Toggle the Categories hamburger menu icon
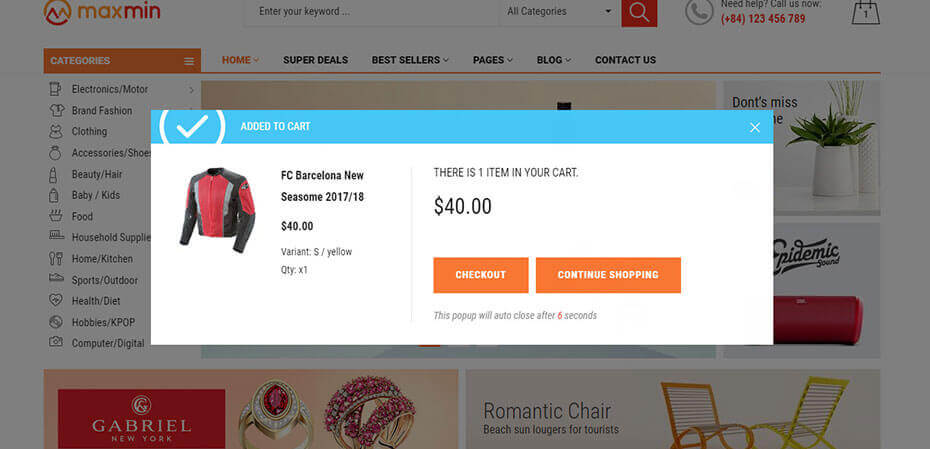The height and width of the screenshot is (449, 930). coord(189,61)
